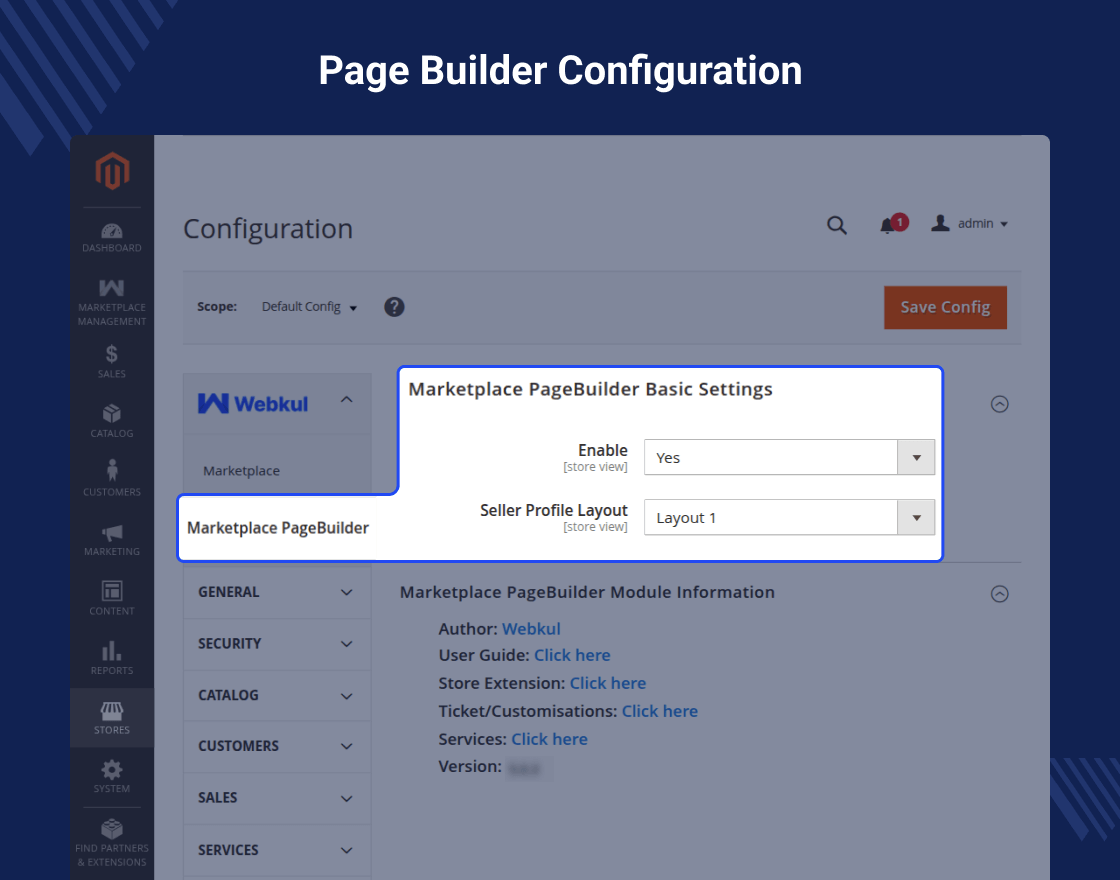Open the Sales sidebar menu
Viewport: 1120px width, 880px height.
[111, 361]
